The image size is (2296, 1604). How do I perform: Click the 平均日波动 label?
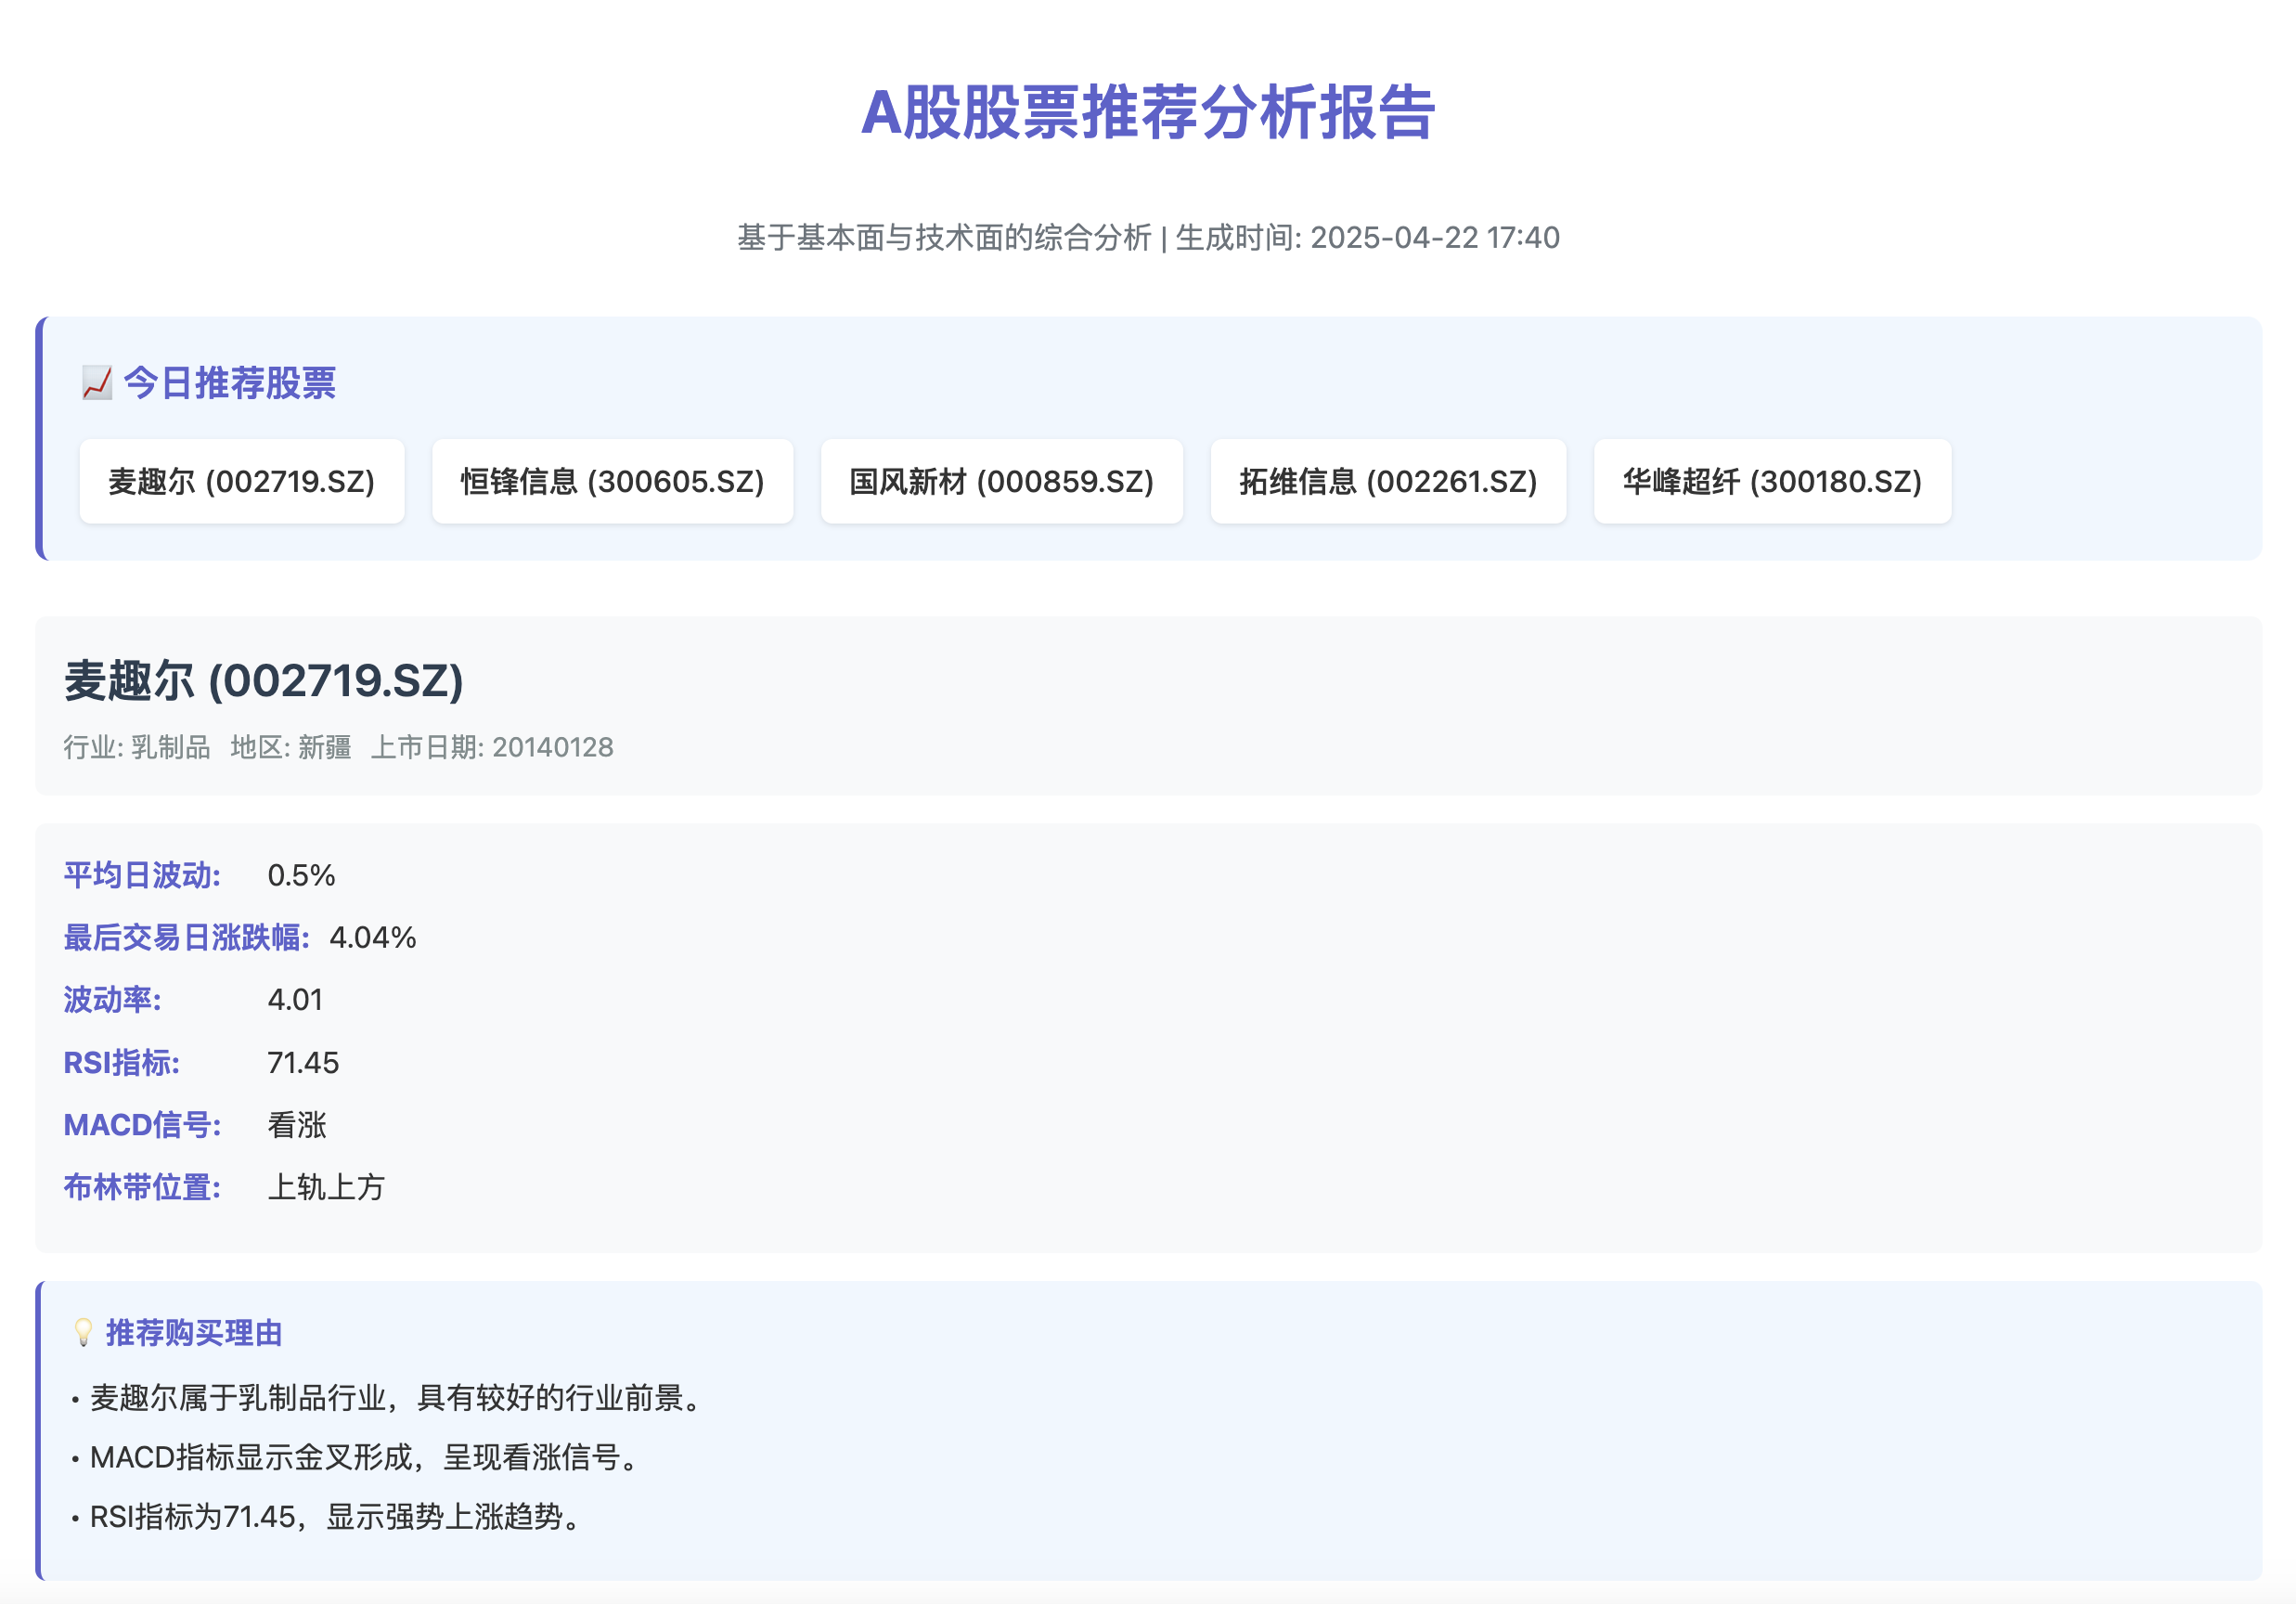click(x=143, y=875)
